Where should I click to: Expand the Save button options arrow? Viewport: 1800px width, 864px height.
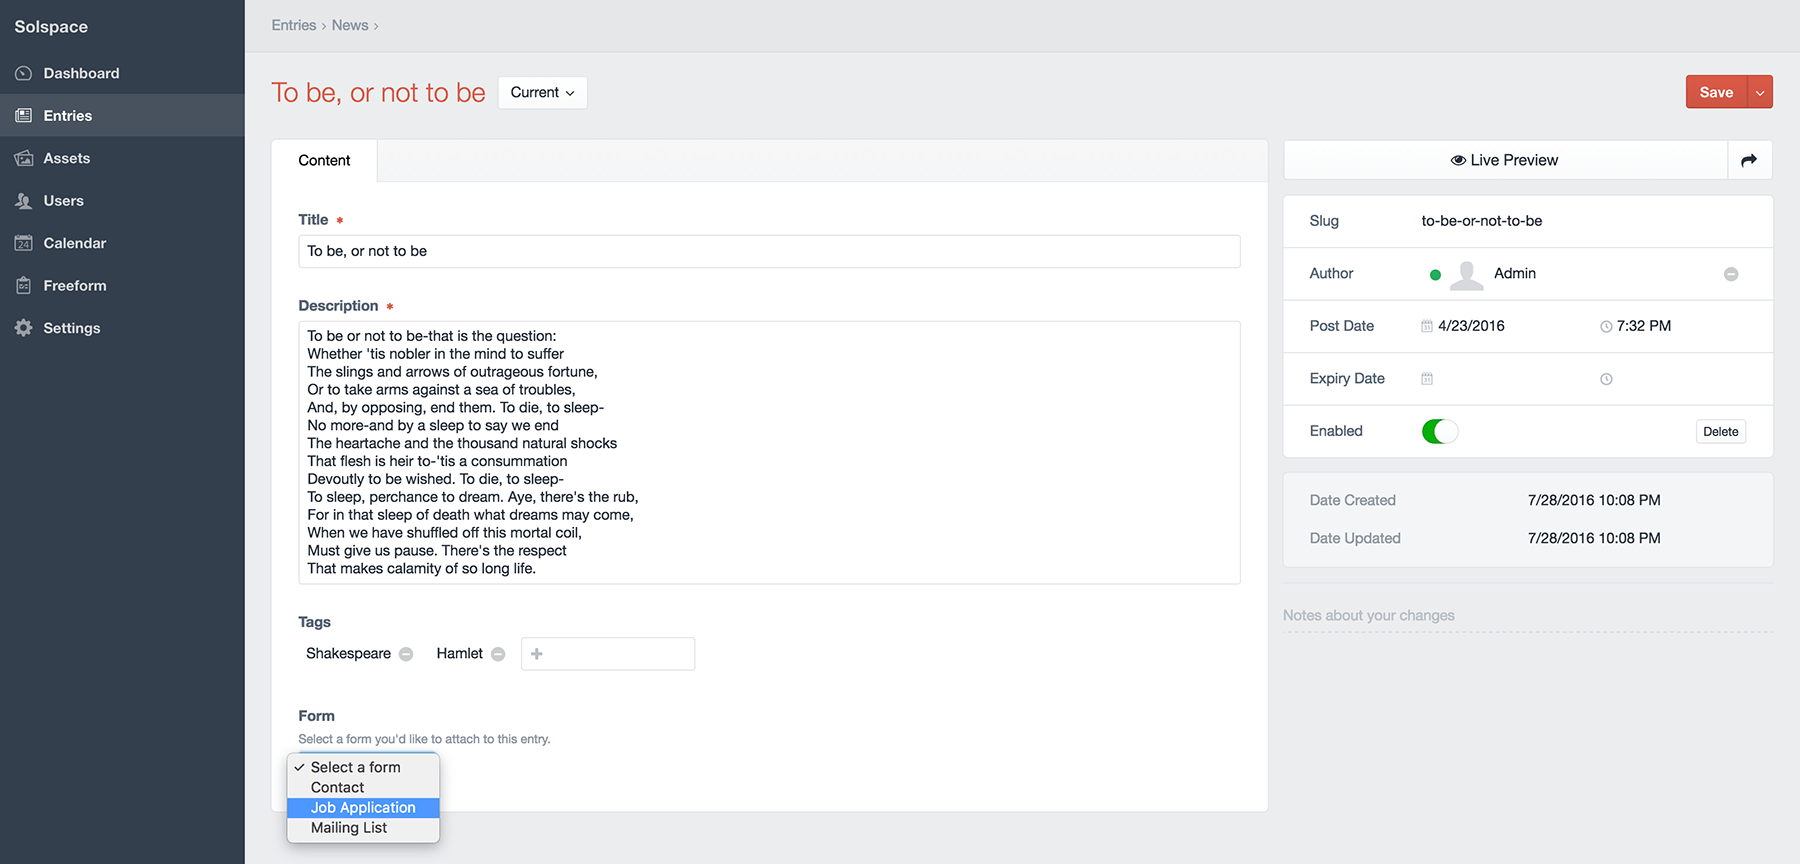coord(1760,92)
